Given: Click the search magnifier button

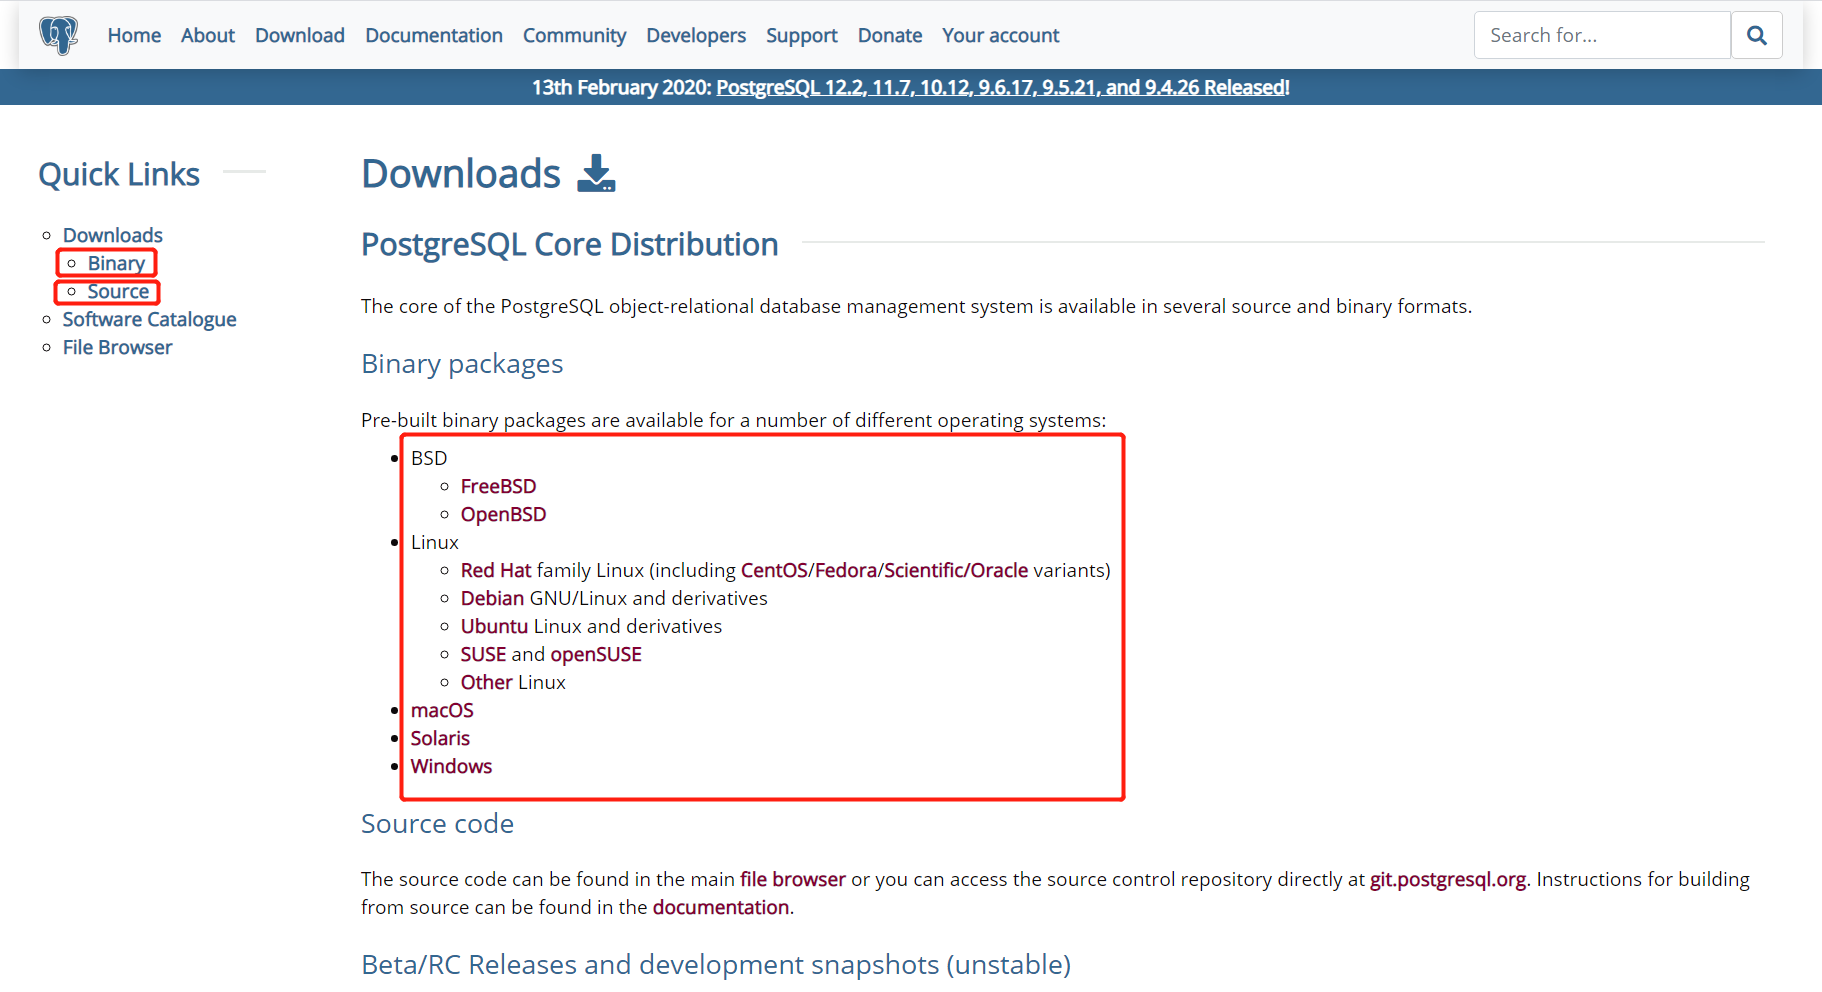Looking at the screenshot, I should pyautogui.click(x=1757, y=35).
